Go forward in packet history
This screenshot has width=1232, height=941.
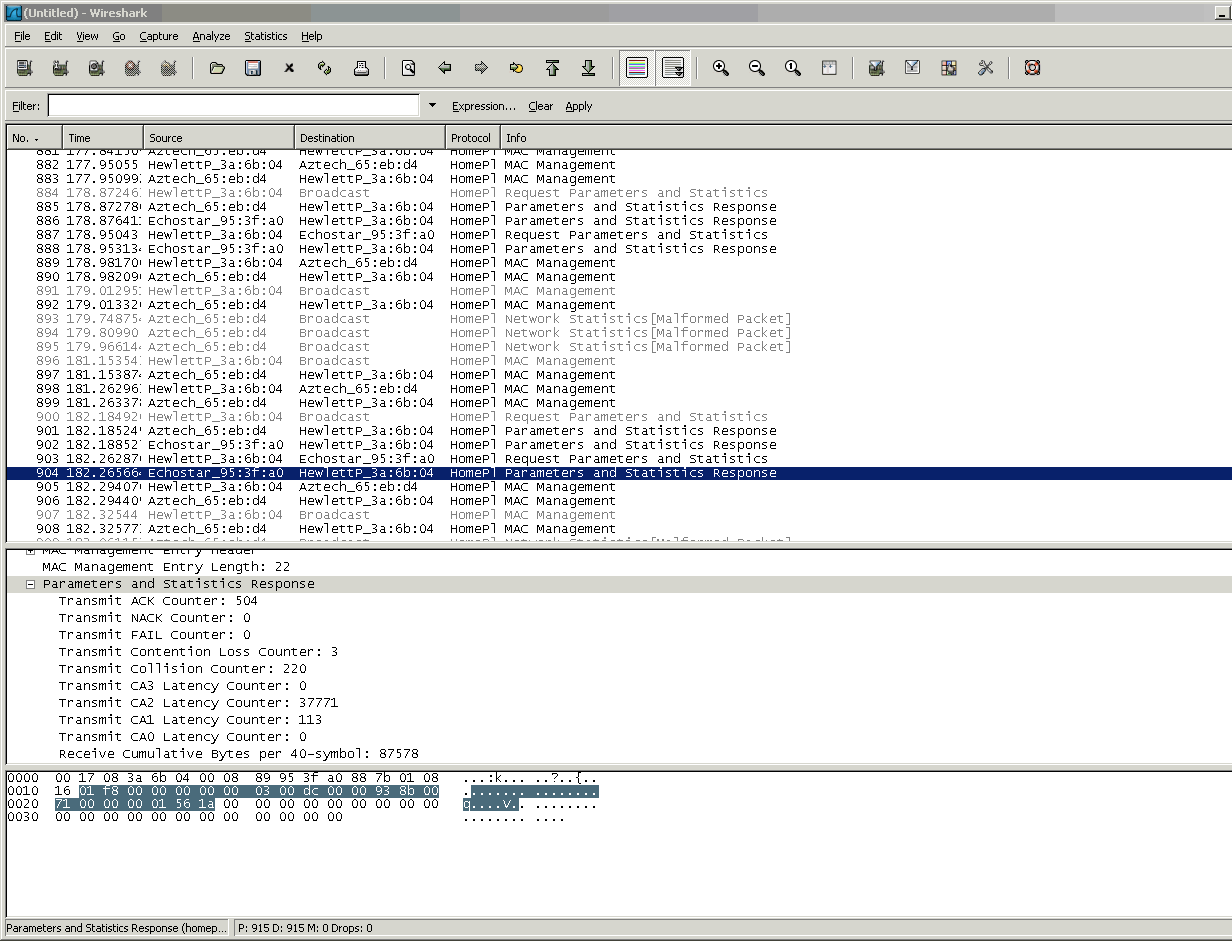coord(481,68)
